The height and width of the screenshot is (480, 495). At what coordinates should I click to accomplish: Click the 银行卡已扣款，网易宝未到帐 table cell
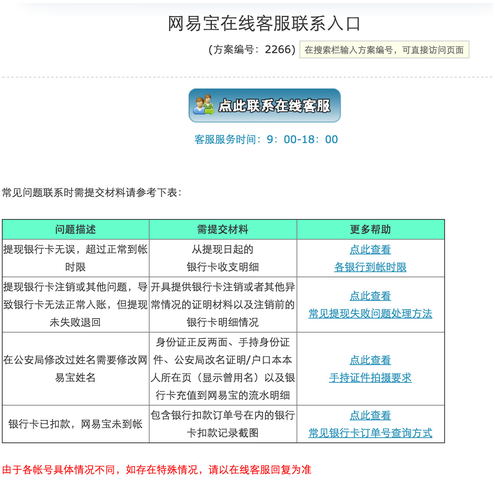[x=76, y=424]
